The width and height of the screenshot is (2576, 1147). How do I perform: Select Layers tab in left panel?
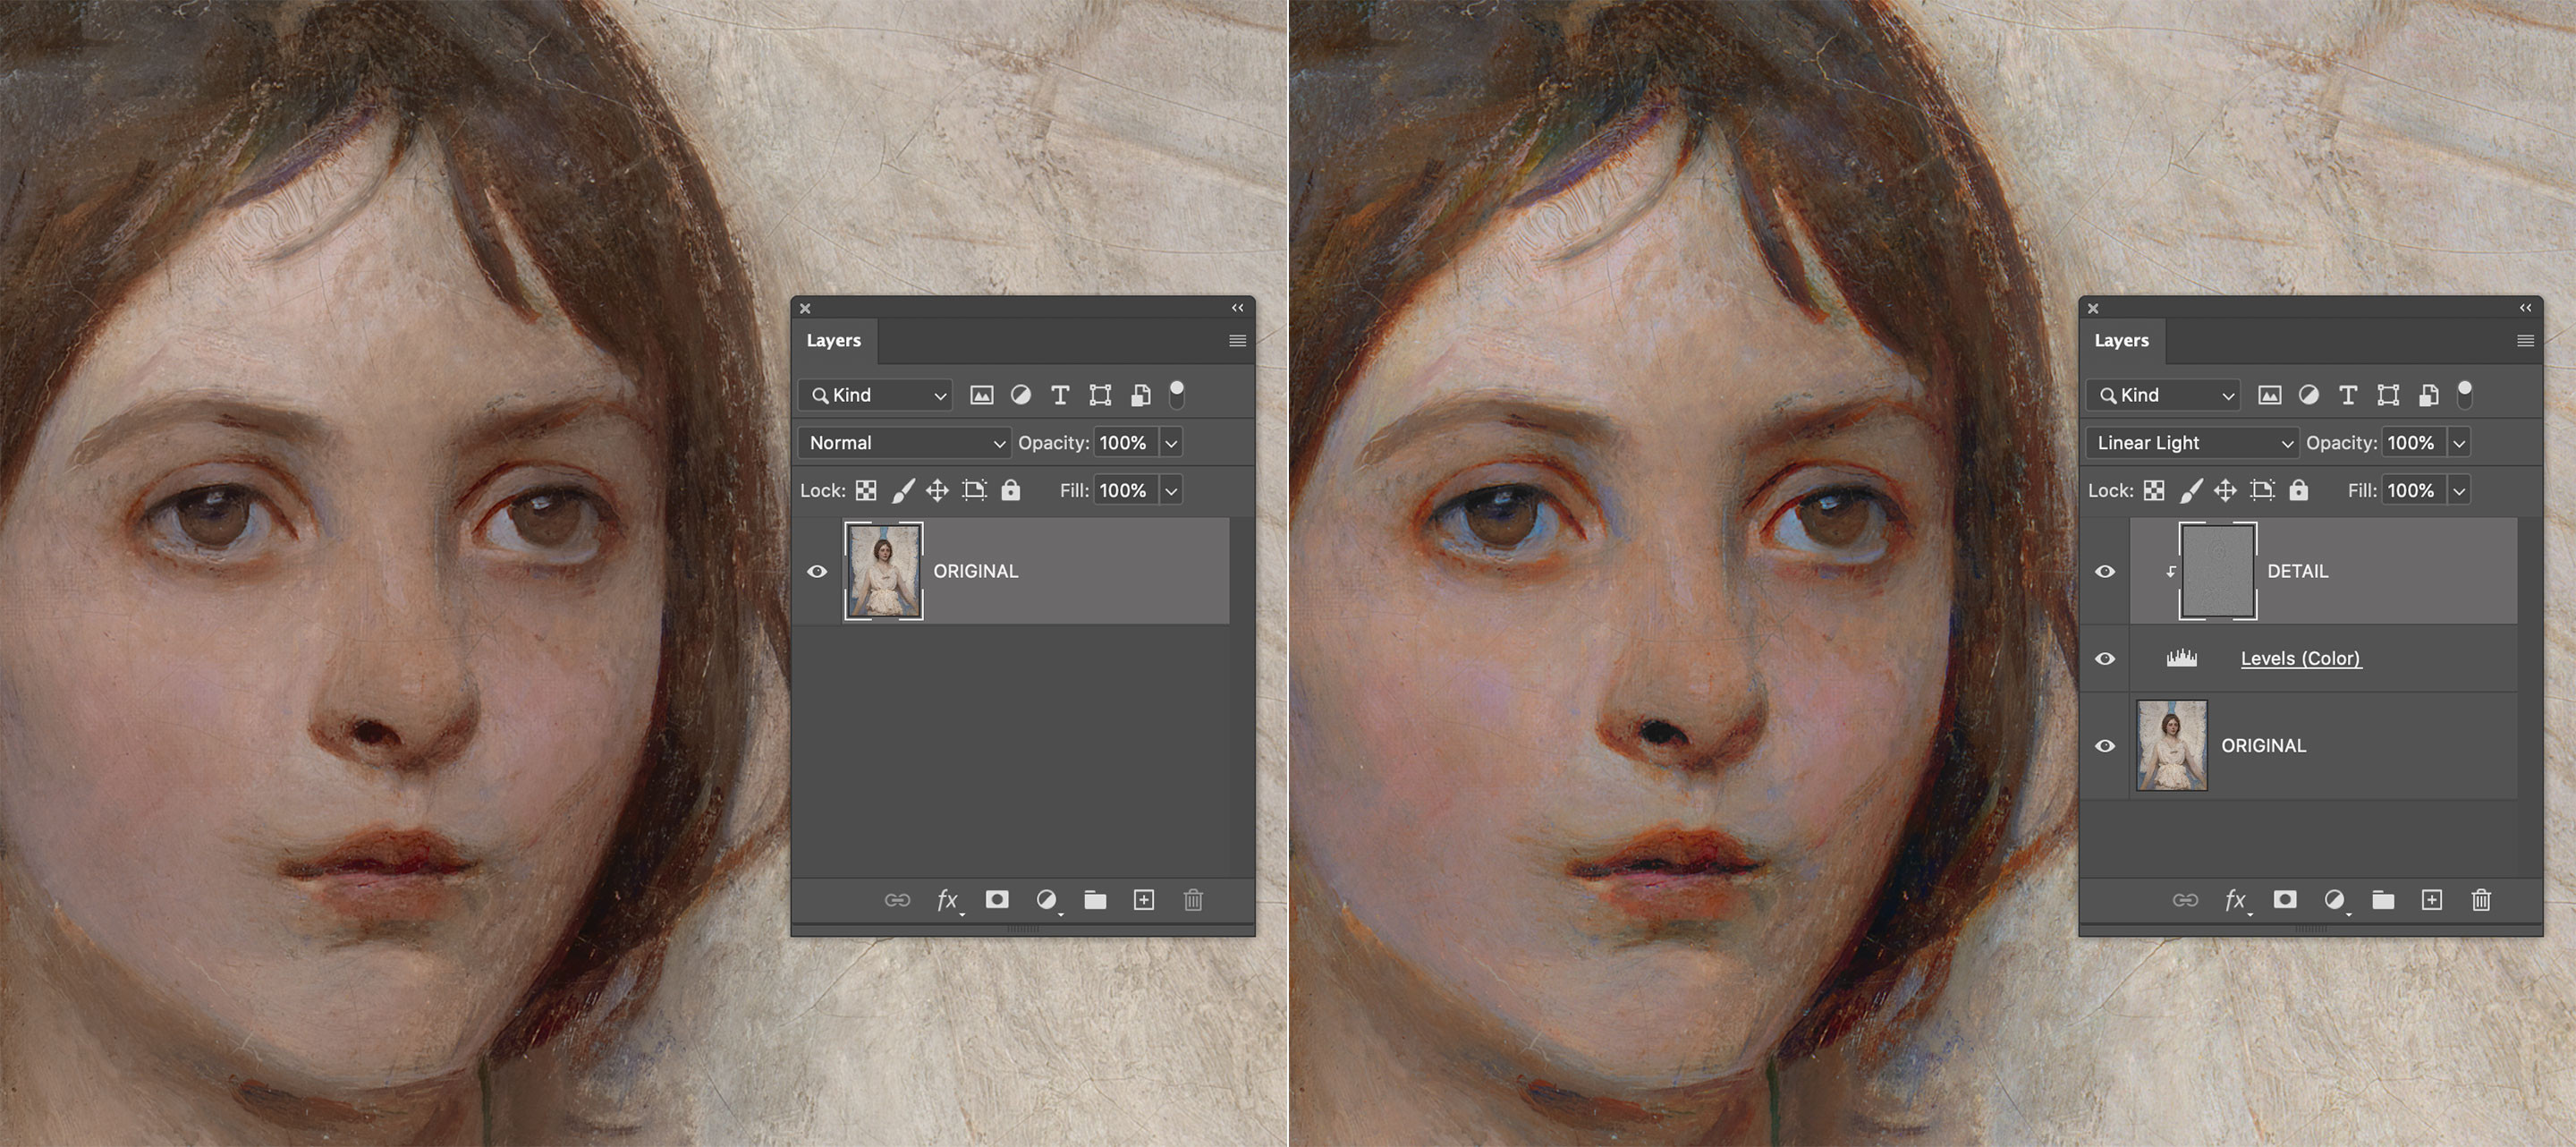pyautogui.click(x=834, y=340)
